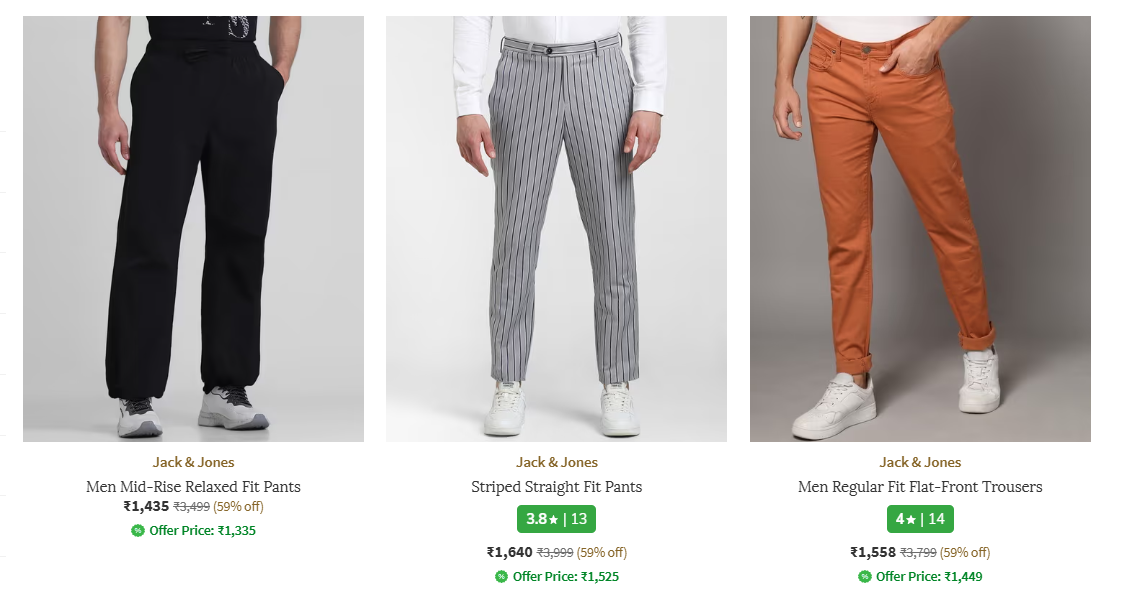Open the black relaxed fit pants image

pos(193,228)
